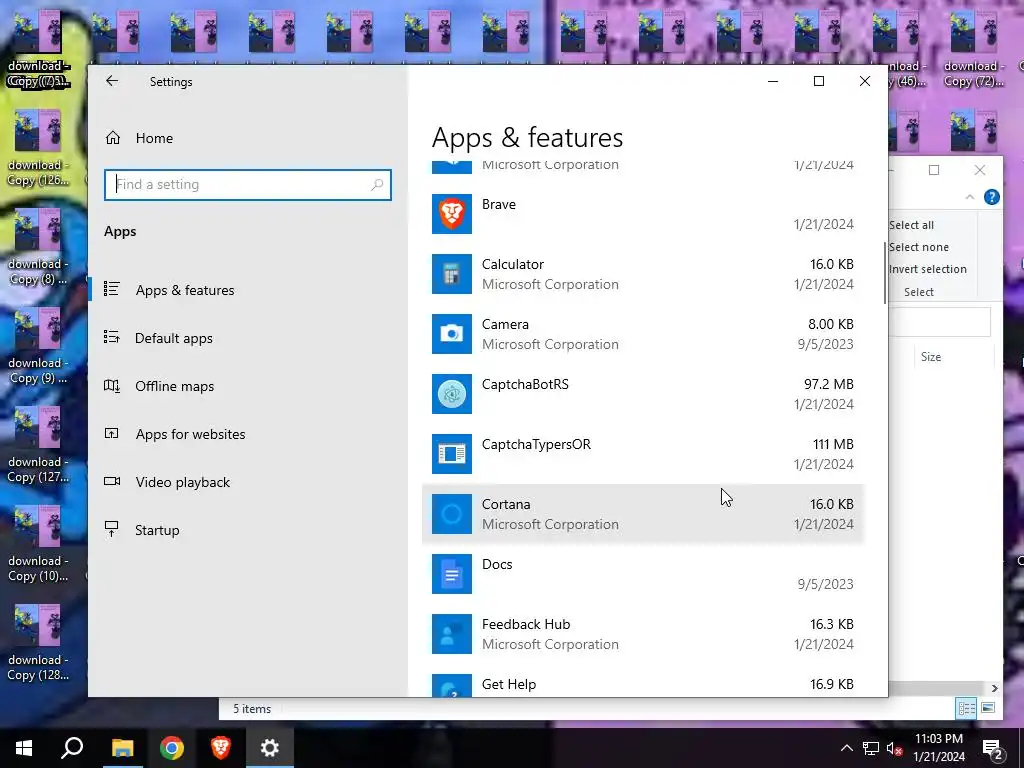Select the Camera app icon
1024x768 pixels.
(452, 334)
